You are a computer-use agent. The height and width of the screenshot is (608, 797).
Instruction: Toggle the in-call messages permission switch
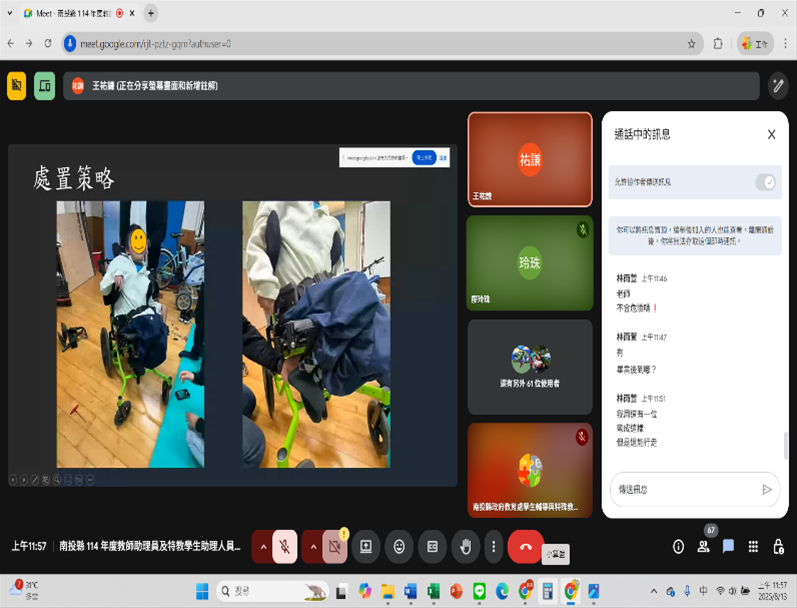coord(765,182)
